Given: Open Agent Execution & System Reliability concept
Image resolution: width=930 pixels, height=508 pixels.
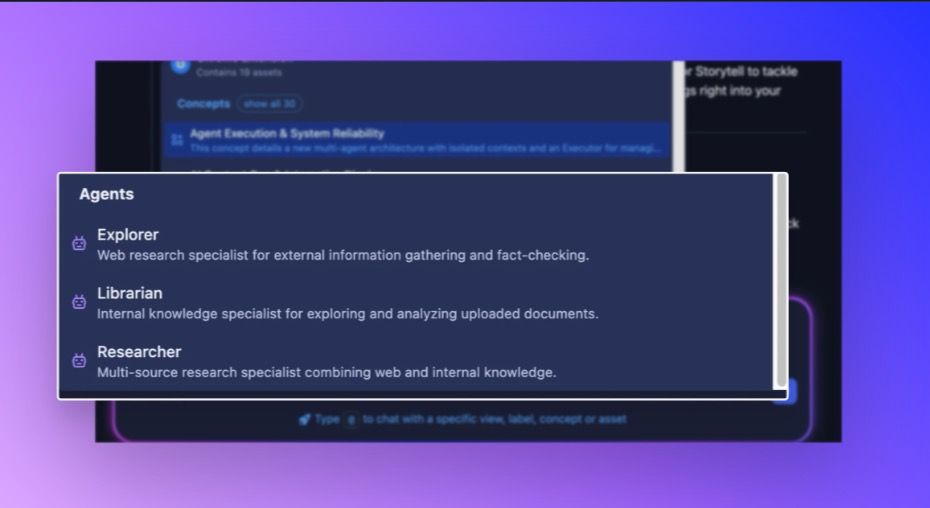Looking at the screenshot, I should click(287, 133).
